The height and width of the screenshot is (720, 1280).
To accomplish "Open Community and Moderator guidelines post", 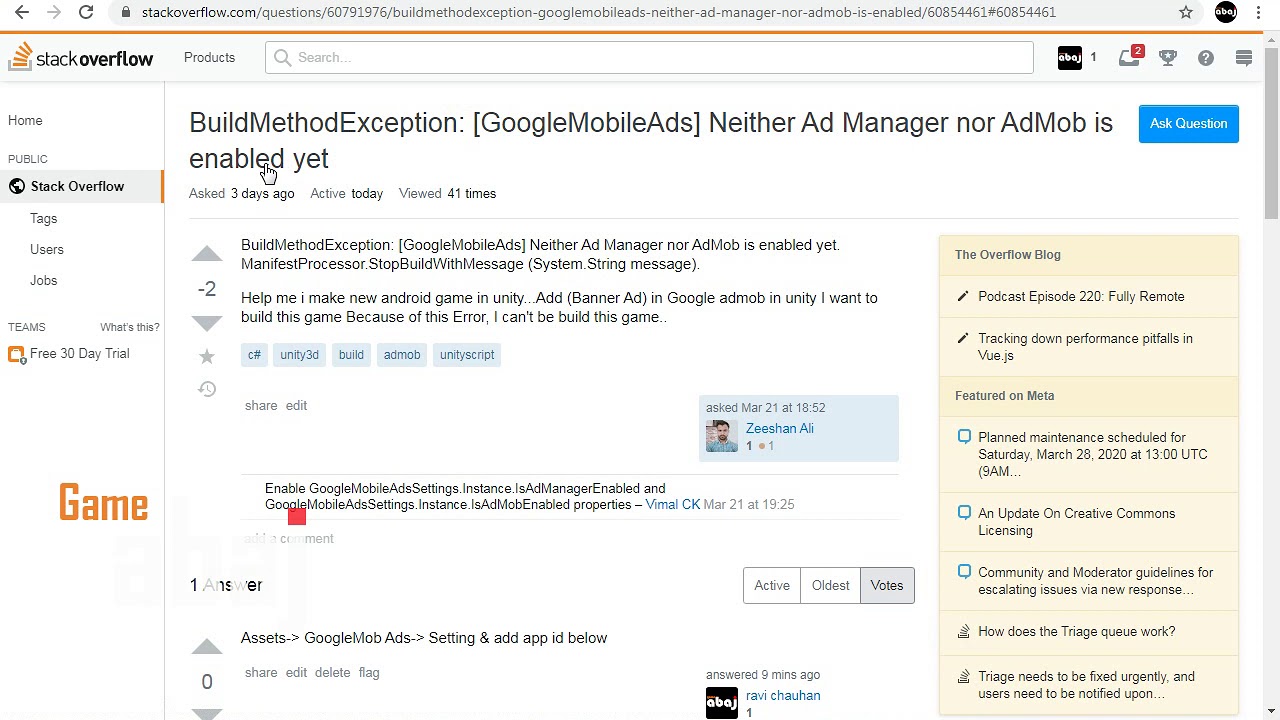I will pos(1095,580).
